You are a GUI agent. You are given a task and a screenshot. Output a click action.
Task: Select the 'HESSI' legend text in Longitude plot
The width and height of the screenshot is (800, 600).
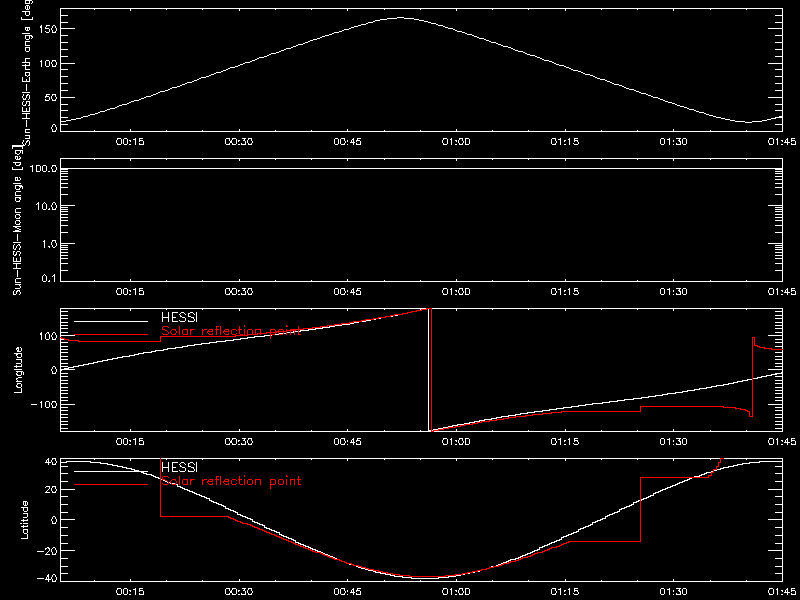pos(179,319)
